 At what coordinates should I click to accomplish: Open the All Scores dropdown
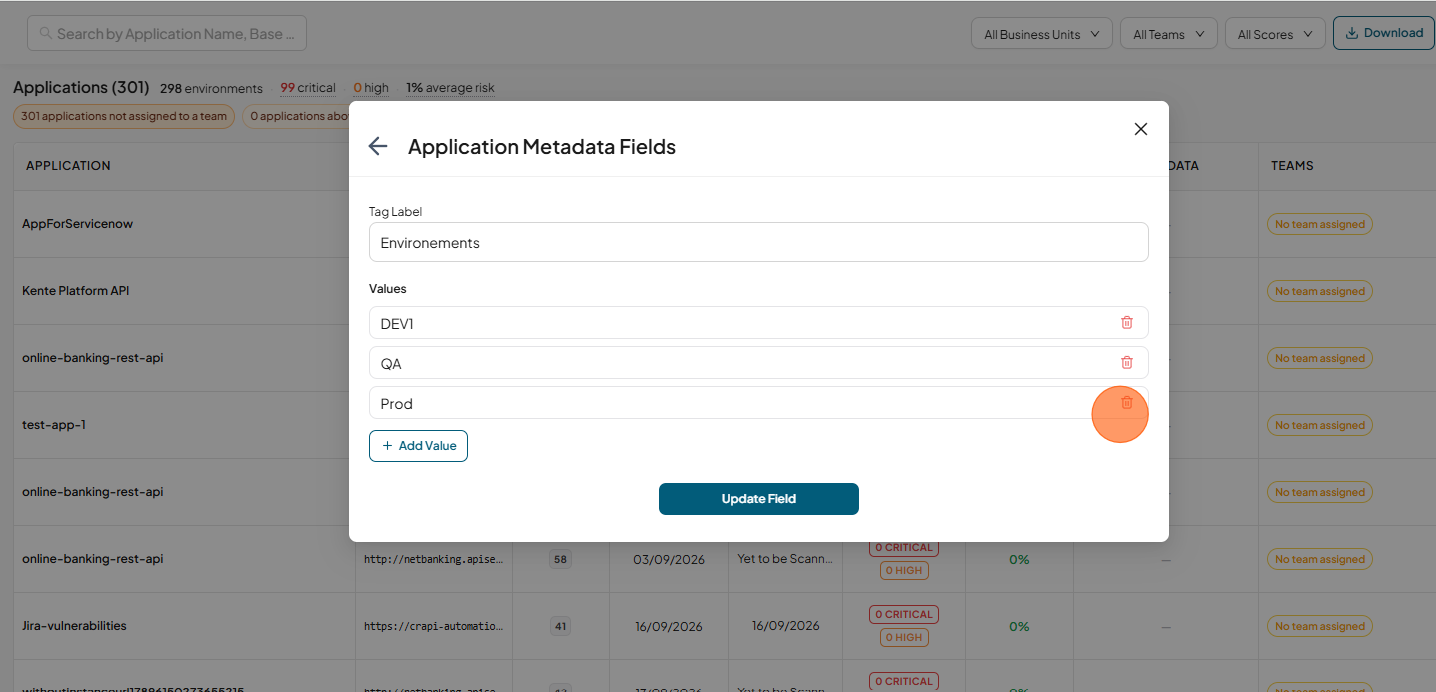tap(1275, 34)
